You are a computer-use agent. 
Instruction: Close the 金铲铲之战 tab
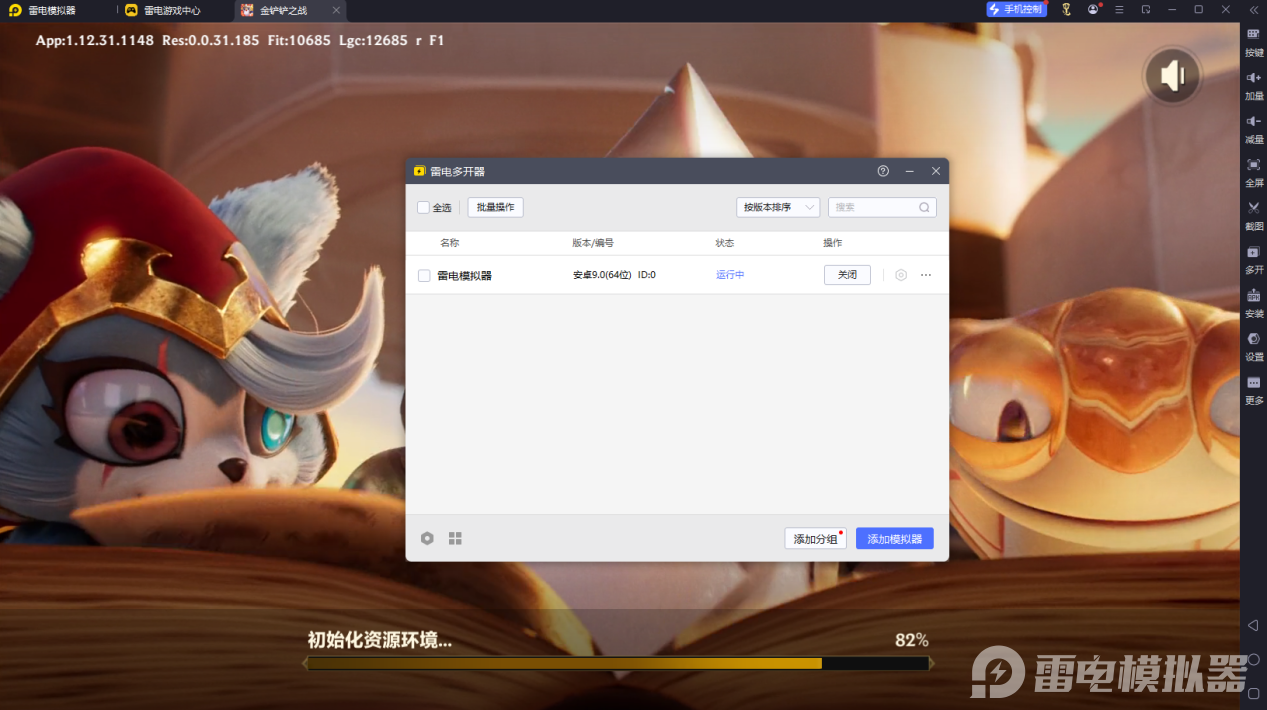click(x=336, y=10)
